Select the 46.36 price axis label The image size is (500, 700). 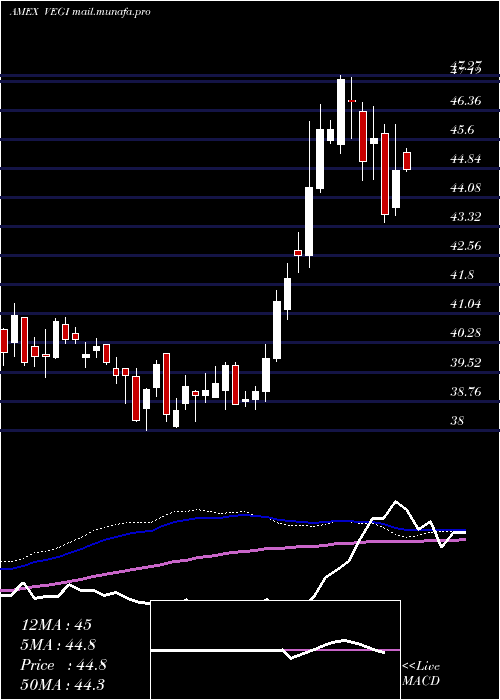coord(466,101)
